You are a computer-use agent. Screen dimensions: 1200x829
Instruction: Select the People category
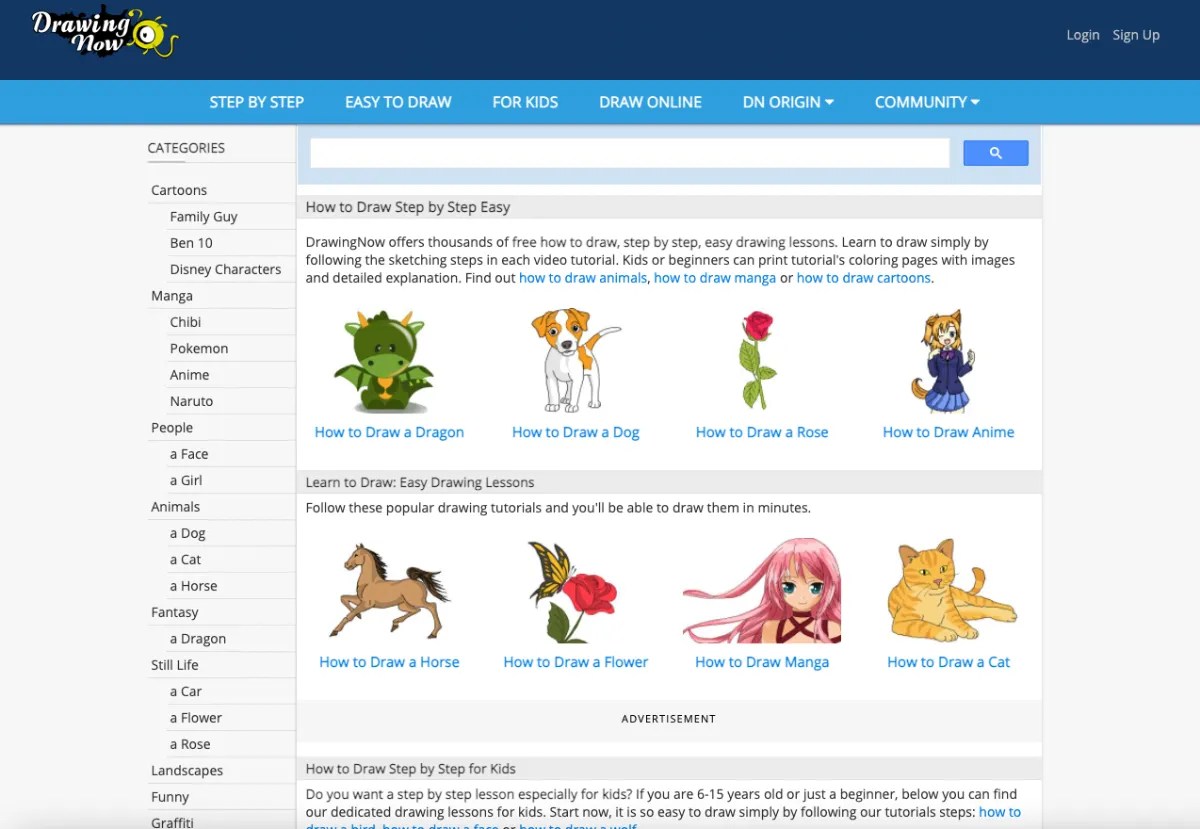point(172,427)
